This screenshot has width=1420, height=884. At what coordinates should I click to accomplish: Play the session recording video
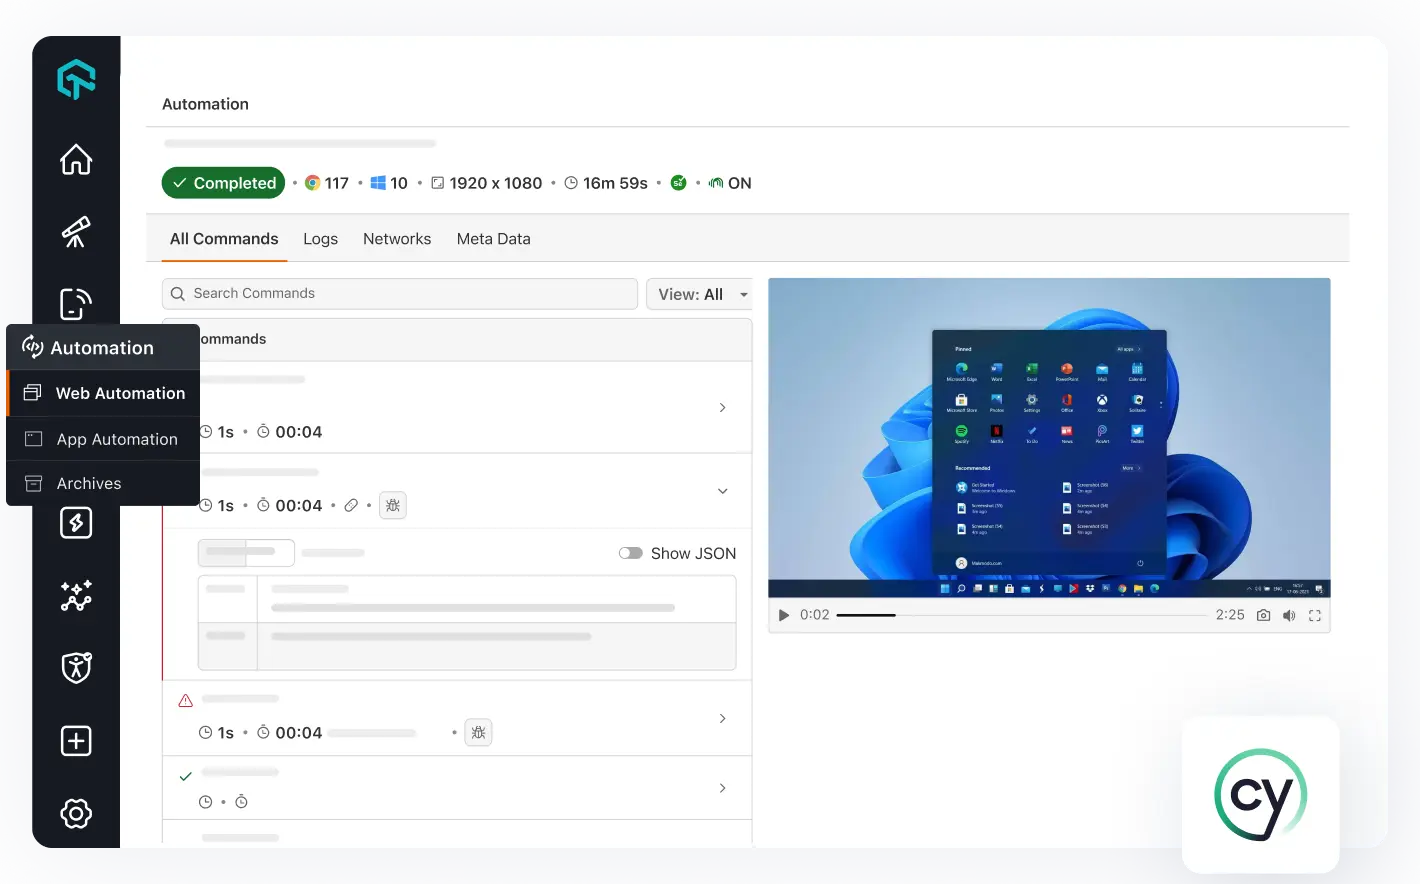click(783, 614)
